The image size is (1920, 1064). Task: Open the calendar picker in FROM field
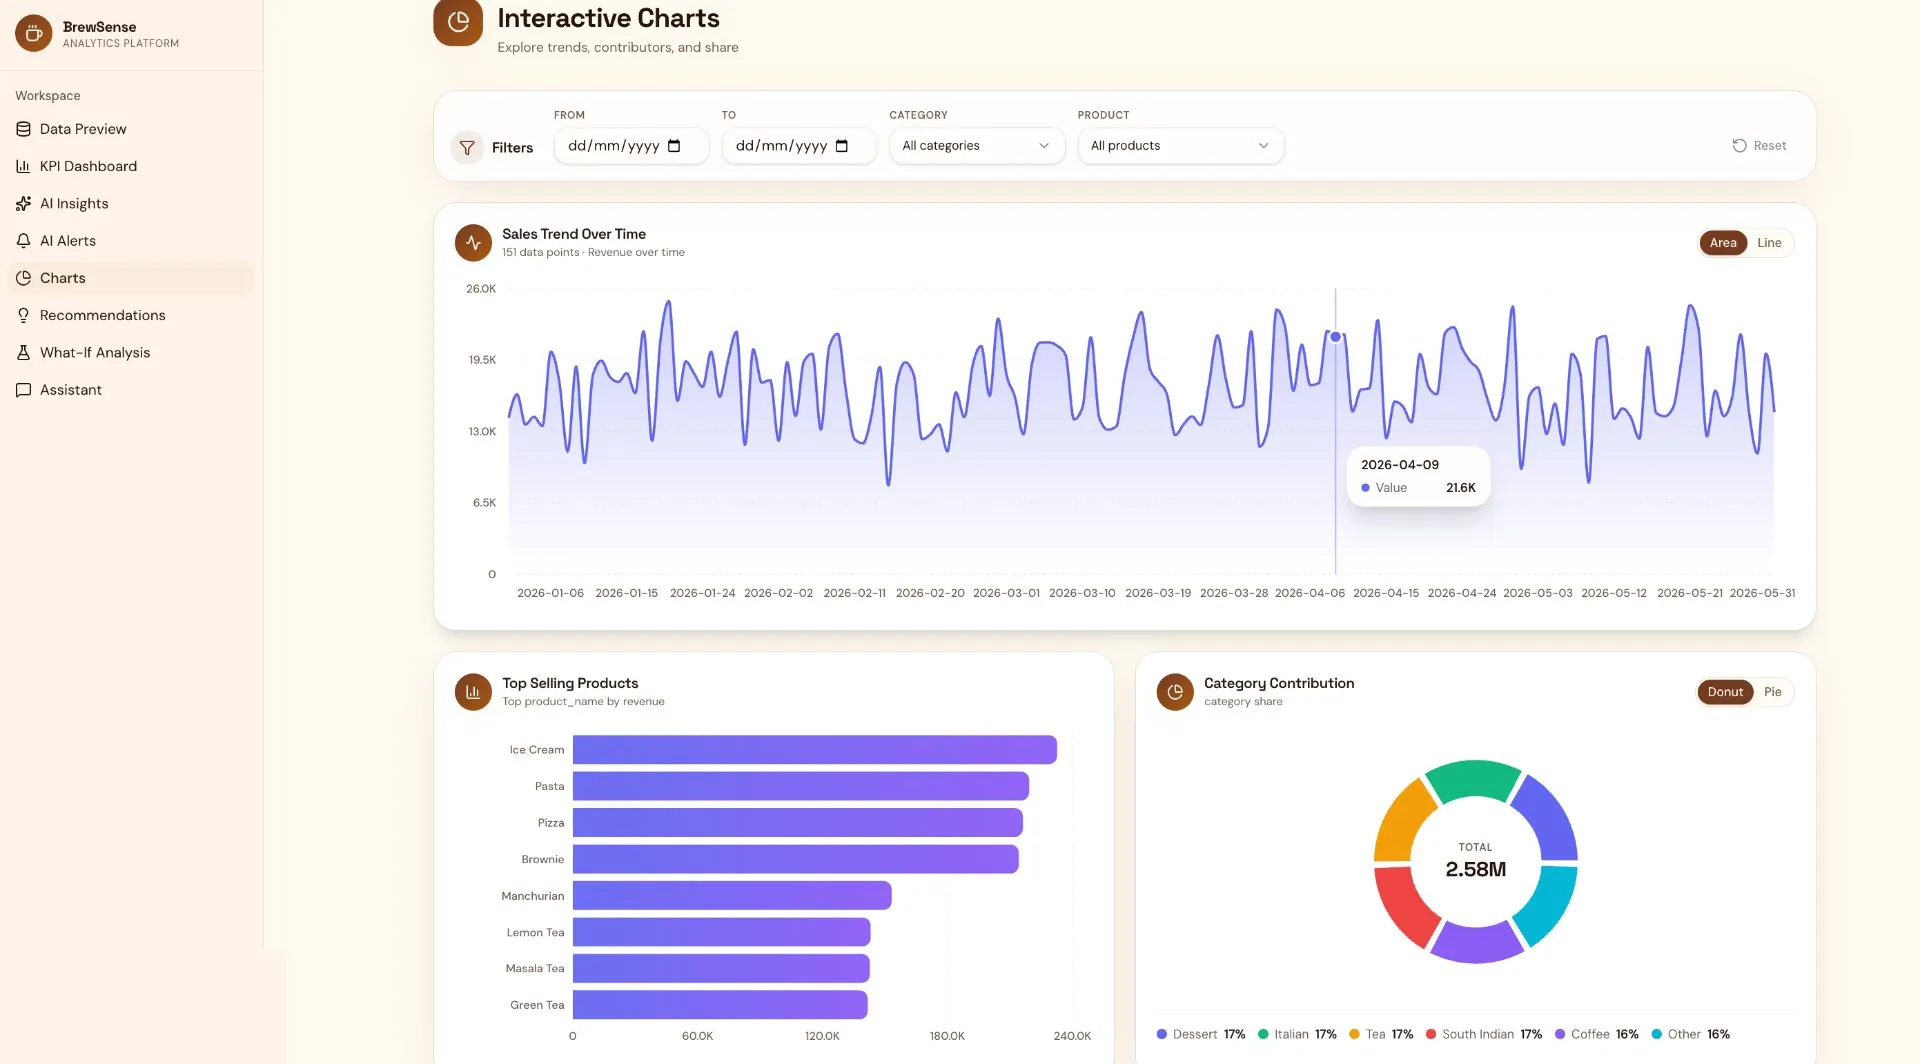(x=674, y=146)
